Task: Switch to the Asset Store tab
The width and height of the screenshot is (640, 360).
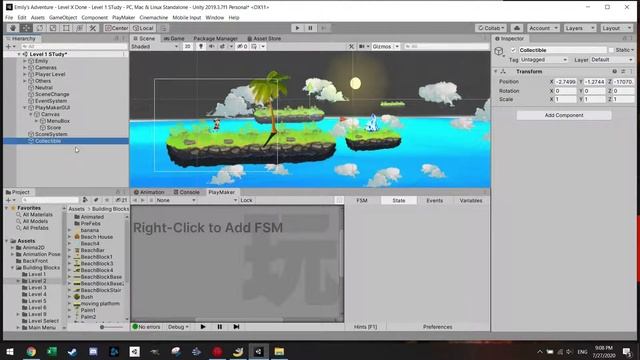Action: pyautogui.click(x=264, y=38)
